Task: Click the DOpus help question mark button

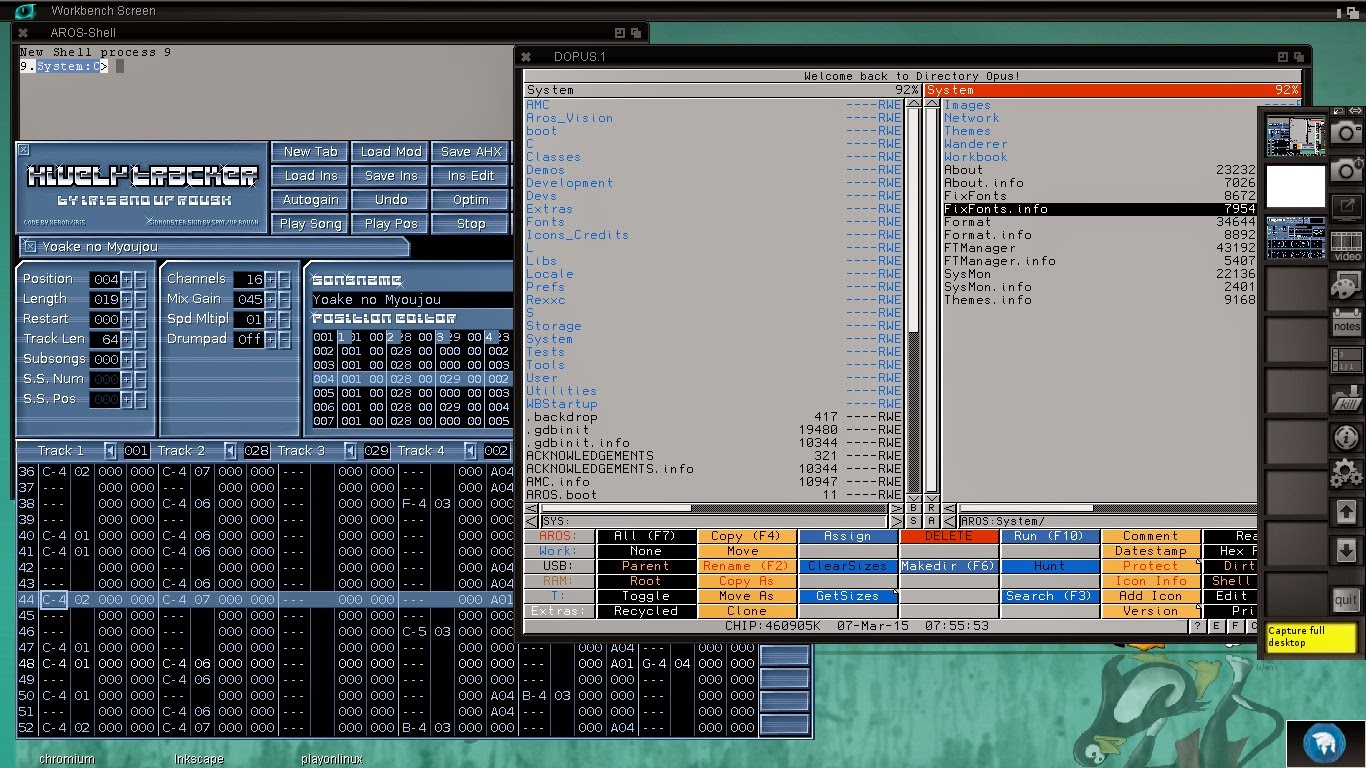Action: point(1197,626)
